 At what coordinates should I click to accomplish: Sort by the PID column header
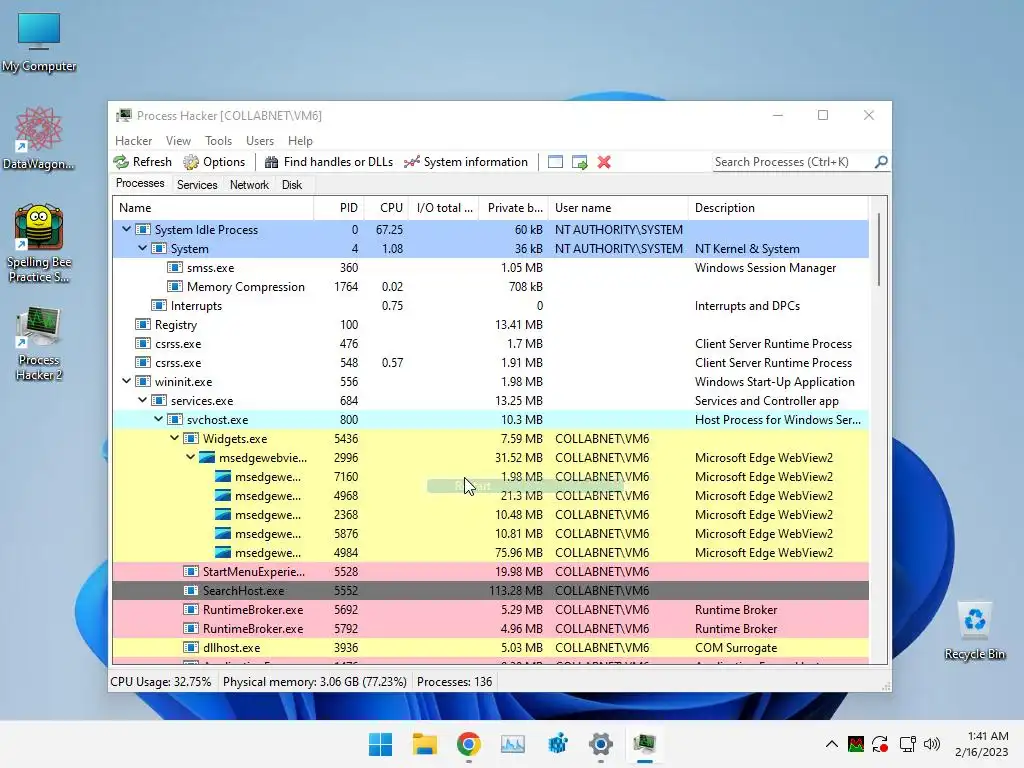click(339, 208)
